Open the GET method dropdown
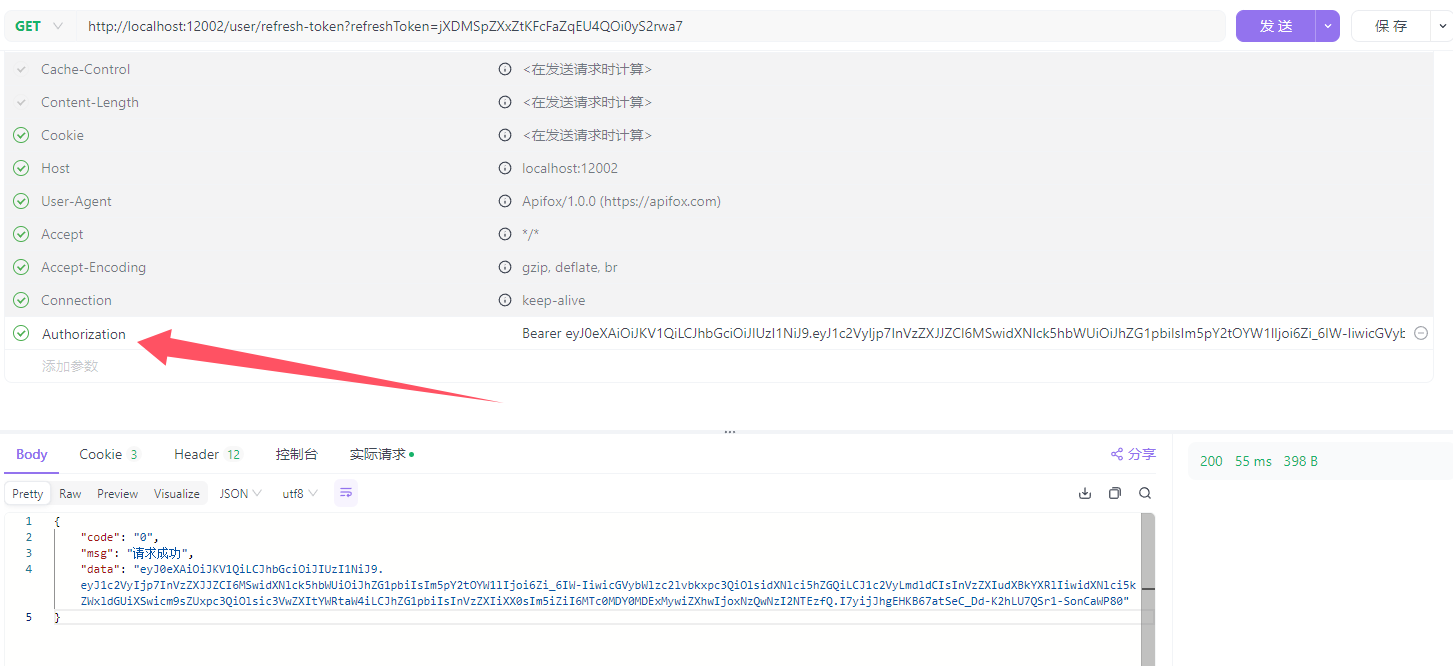 pyautogui.click(x=40, y=26)
